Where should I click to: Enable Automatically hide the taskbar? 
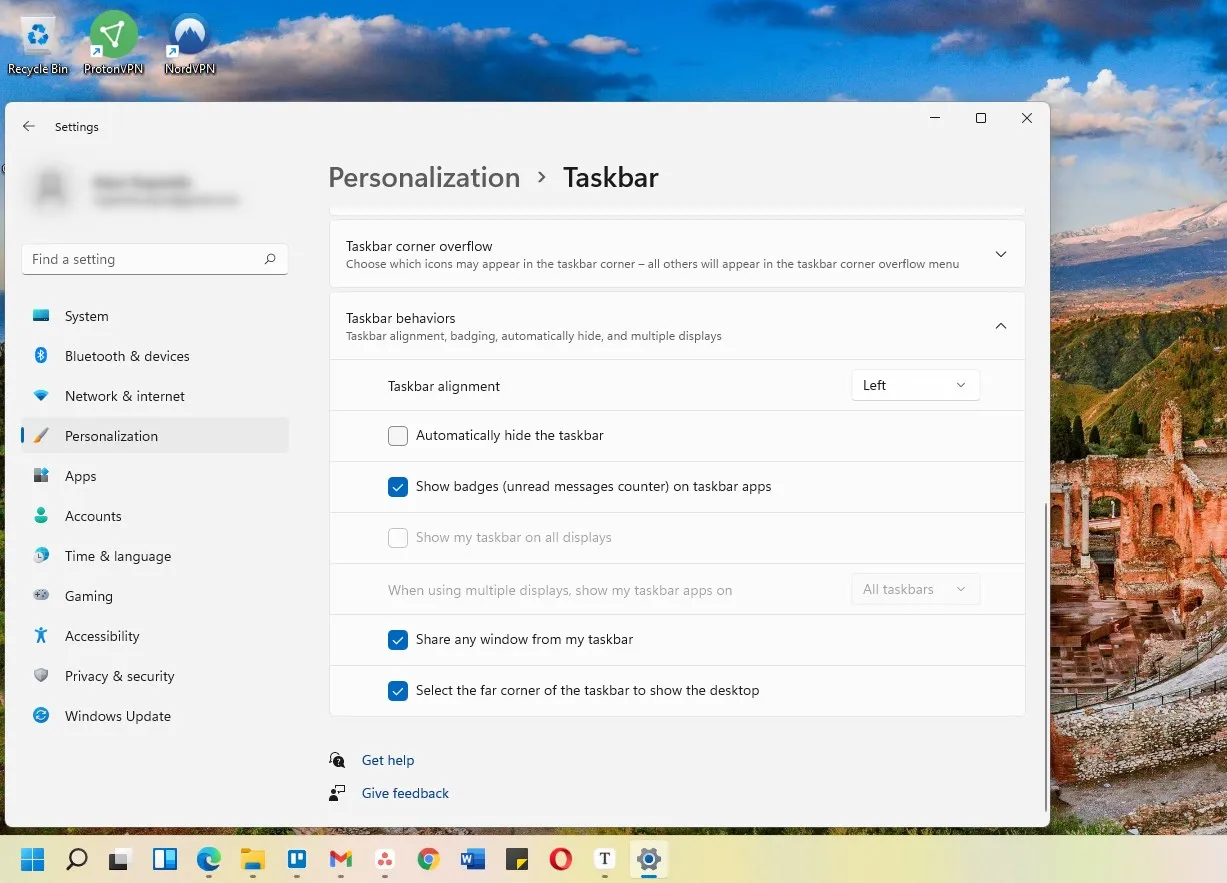[397, 436]
